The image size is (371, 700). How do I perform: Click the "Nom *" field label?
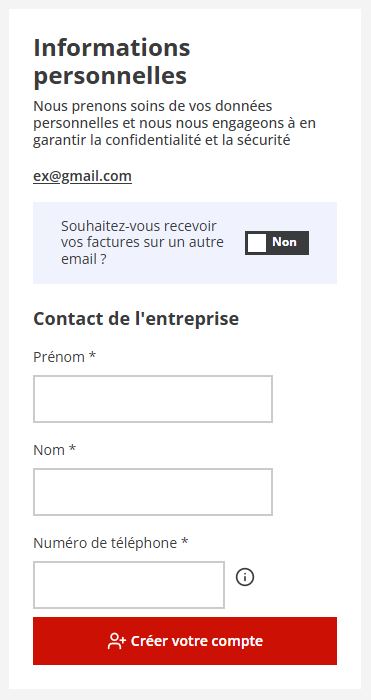pyautogui.click(x=54, y=450)
